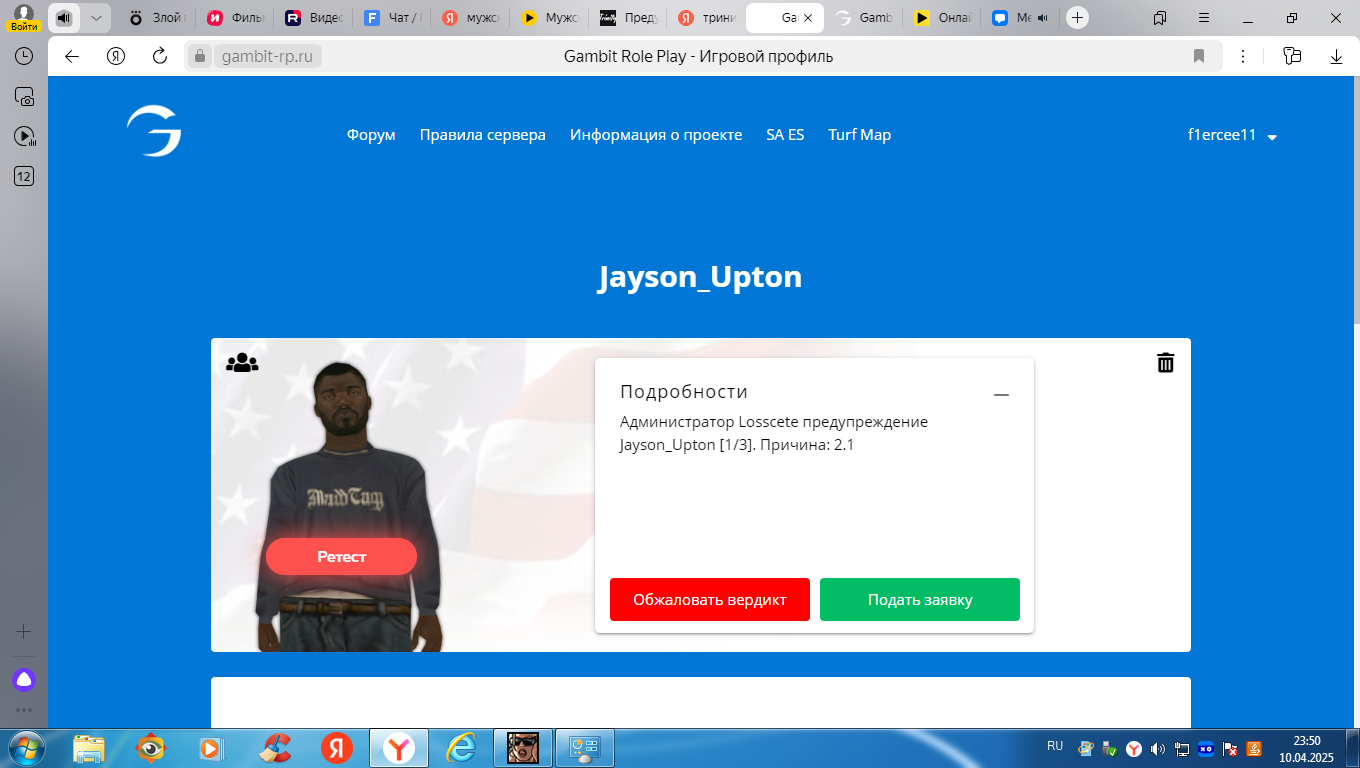Mute the tab using the speaker icon
The width and height of the screenshot is (1360, 768).
(64, 18)
